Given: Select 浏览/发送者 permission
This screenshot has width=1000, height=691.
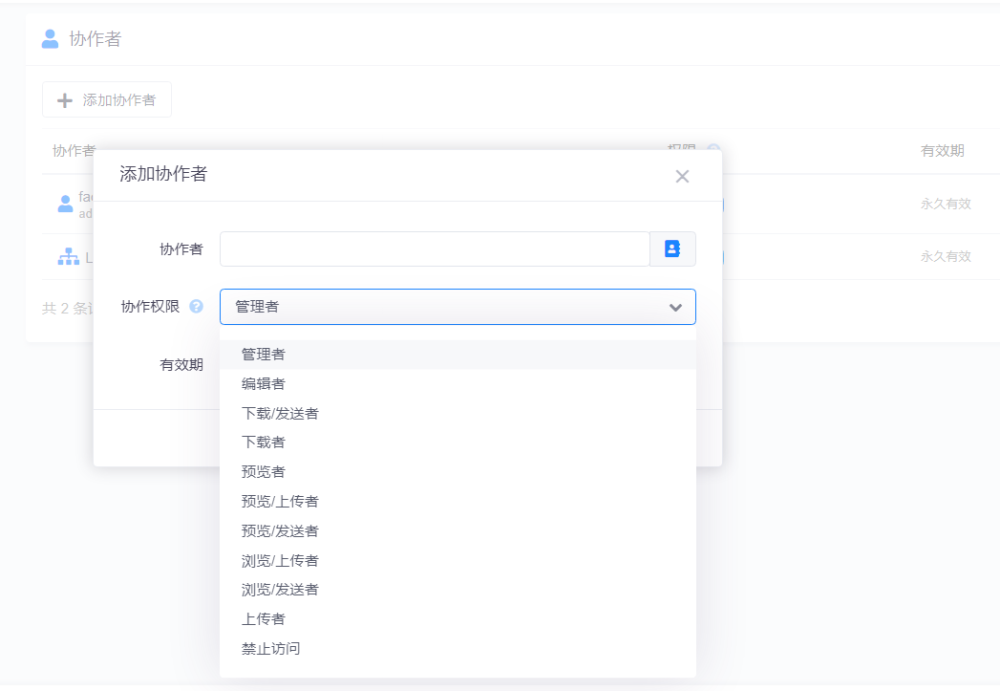Looking at the screenshot, I should [280, 589].
